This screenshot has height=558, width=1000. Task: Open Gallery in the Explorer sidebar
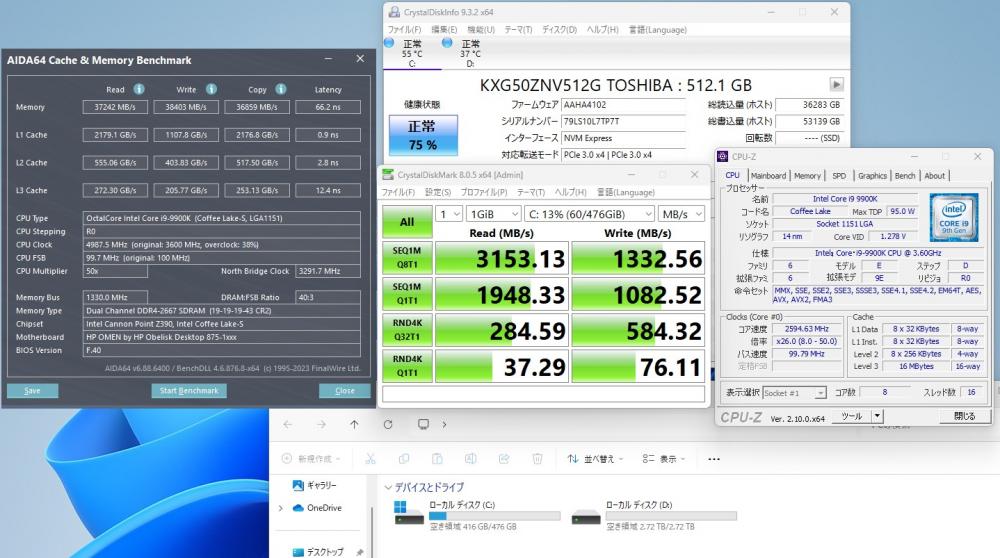[314, 485]
